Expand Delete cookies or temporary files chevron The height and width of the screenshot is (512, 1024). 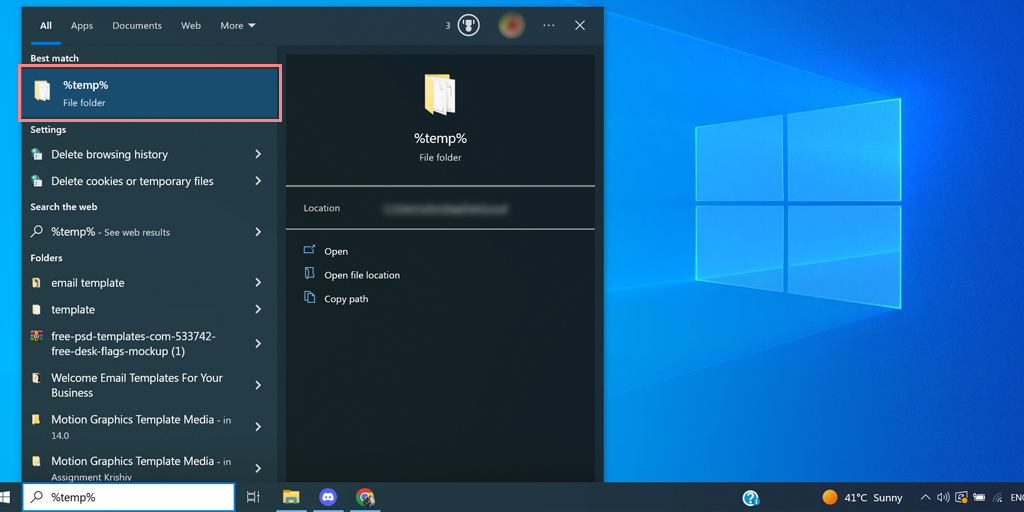pyautogui.click(x=258, y=181)
